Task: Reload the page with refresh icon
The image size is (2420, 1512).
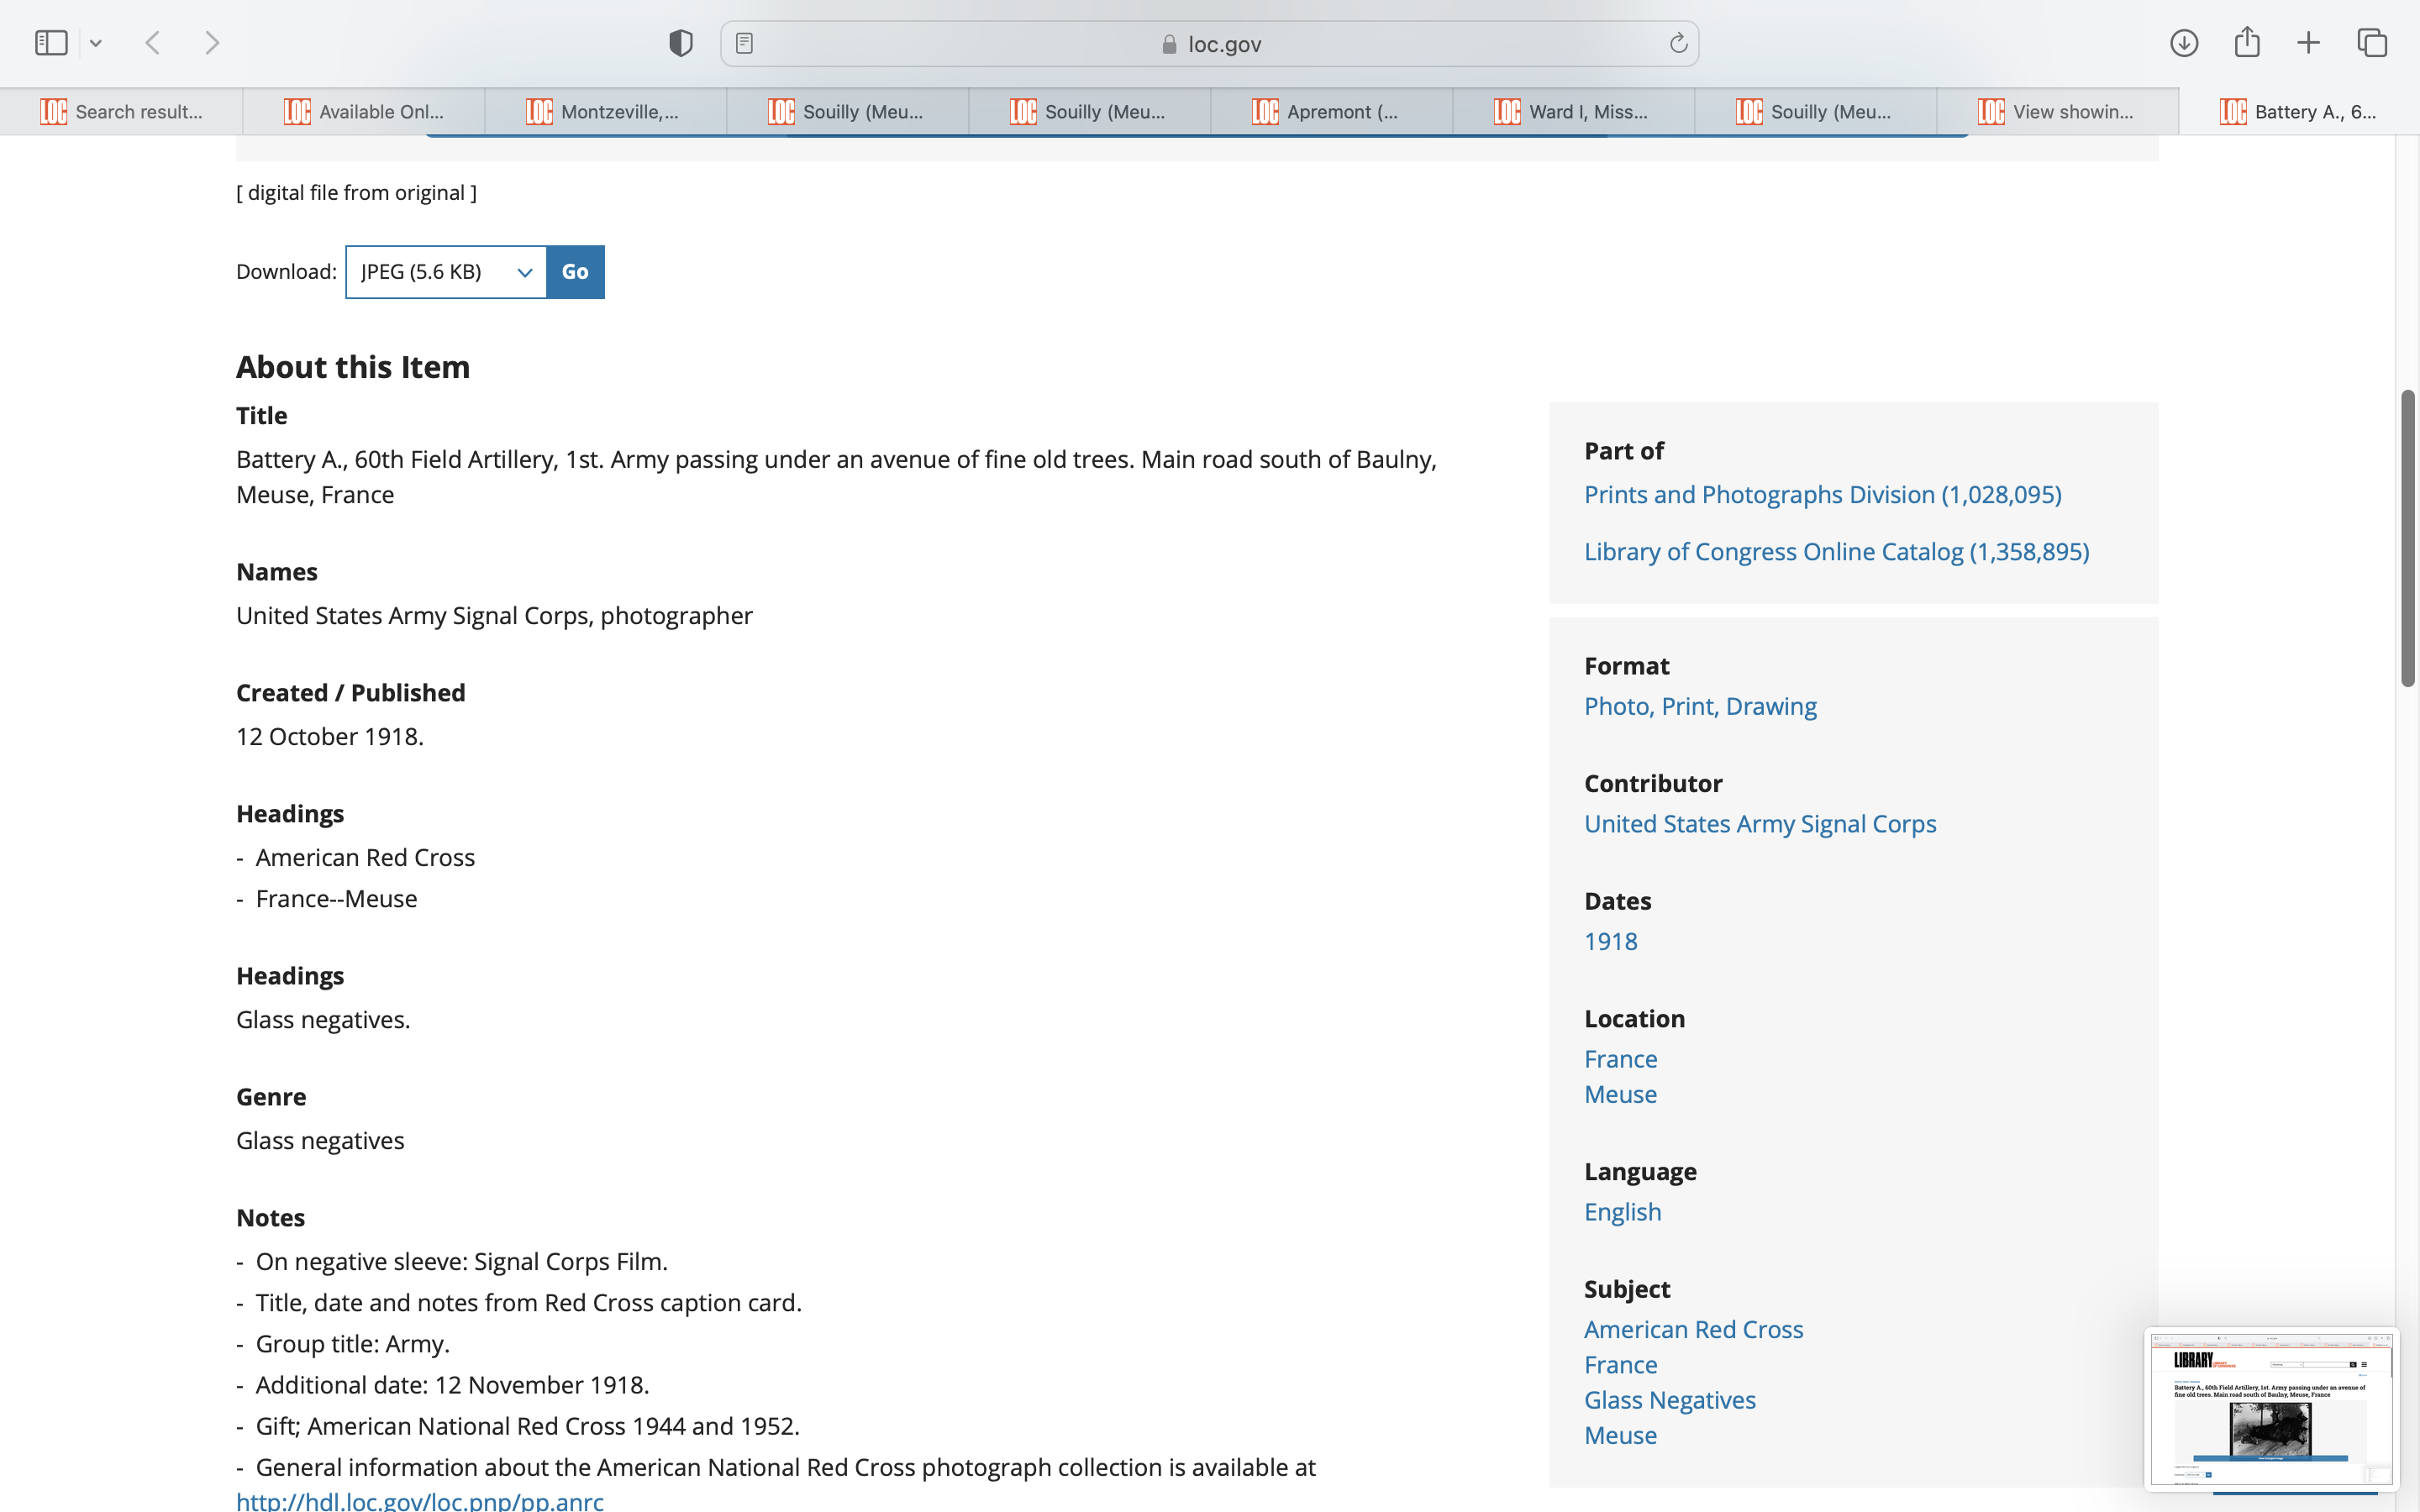Action: click(x=1678, y=43)
